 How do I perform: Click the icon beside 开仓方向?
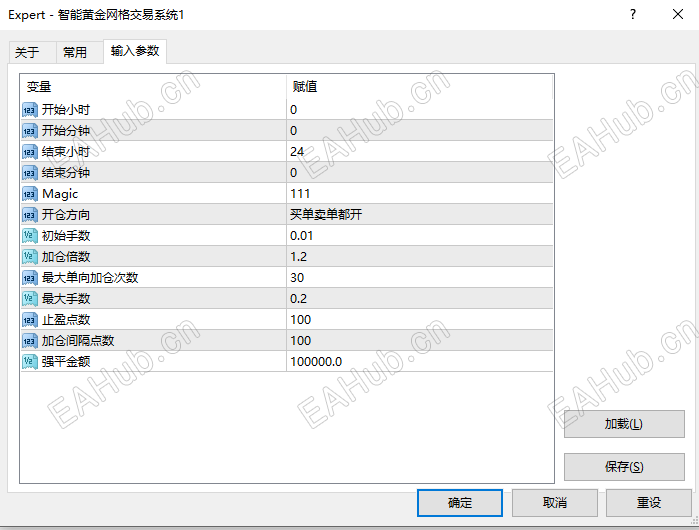(x=30, y=215)
